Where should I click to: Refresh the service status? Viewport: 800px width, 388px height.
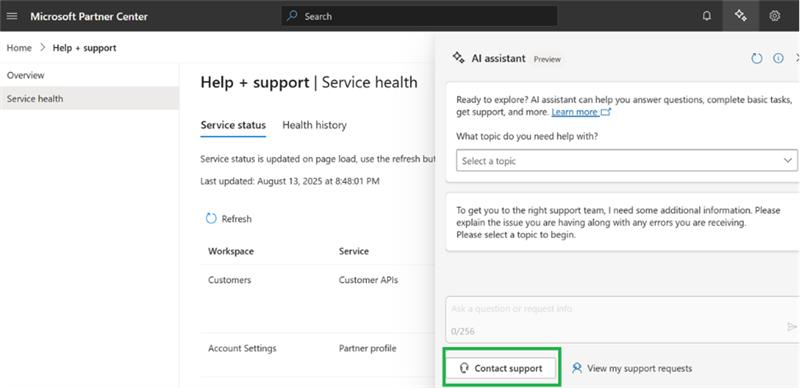click(x=229, y=219)
